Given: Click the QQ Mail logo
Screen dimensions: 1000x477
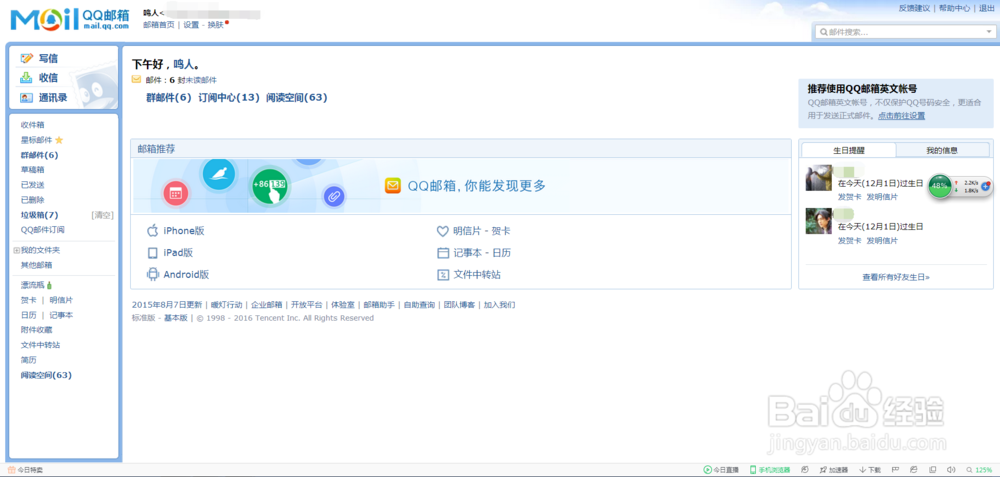Looking at the screenshot, I should coord(70,20).
